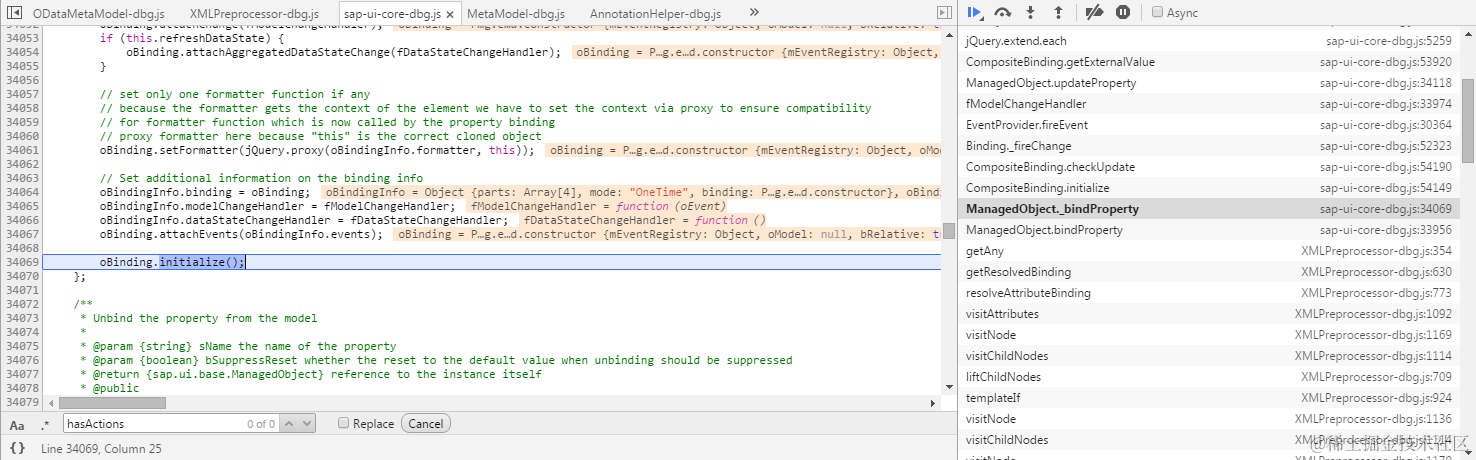Switch to AnnotationHelper-dbg.js tab

click(x=655, y=14)
